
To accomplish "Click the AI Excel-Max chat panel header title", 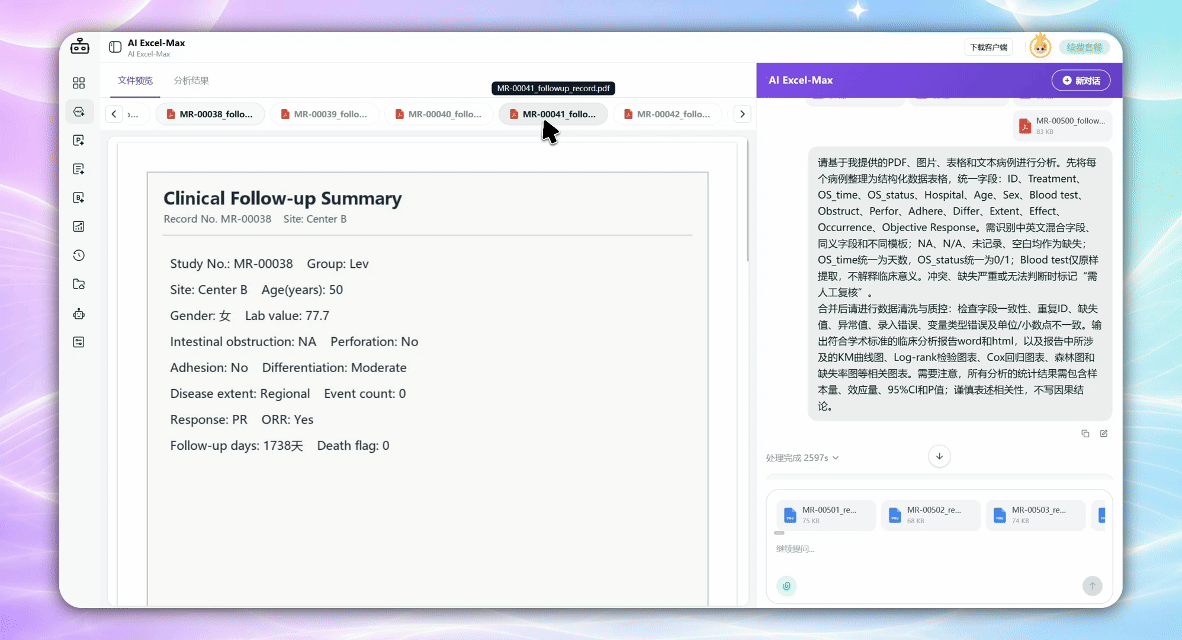I will [801, 80].
